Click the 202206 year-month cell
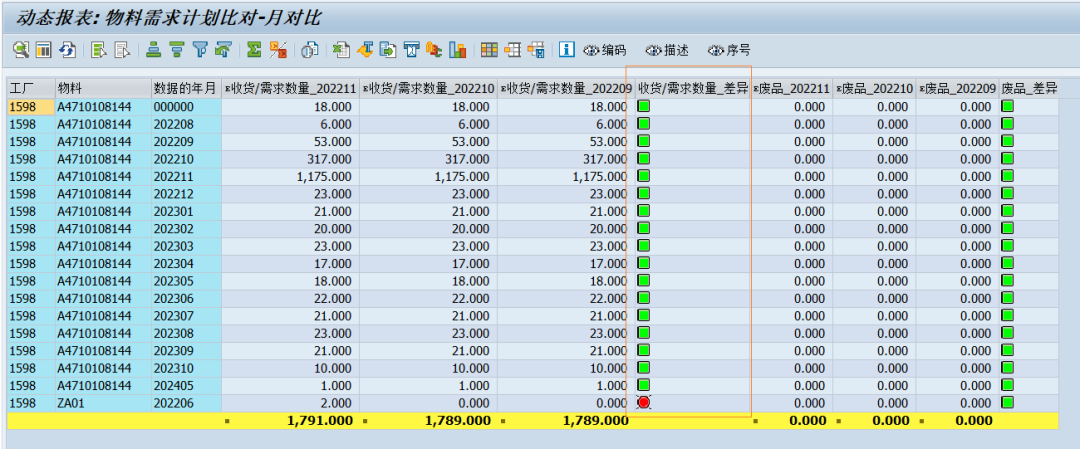This screenshot has height=449, width=1080. tap(187, 403)
